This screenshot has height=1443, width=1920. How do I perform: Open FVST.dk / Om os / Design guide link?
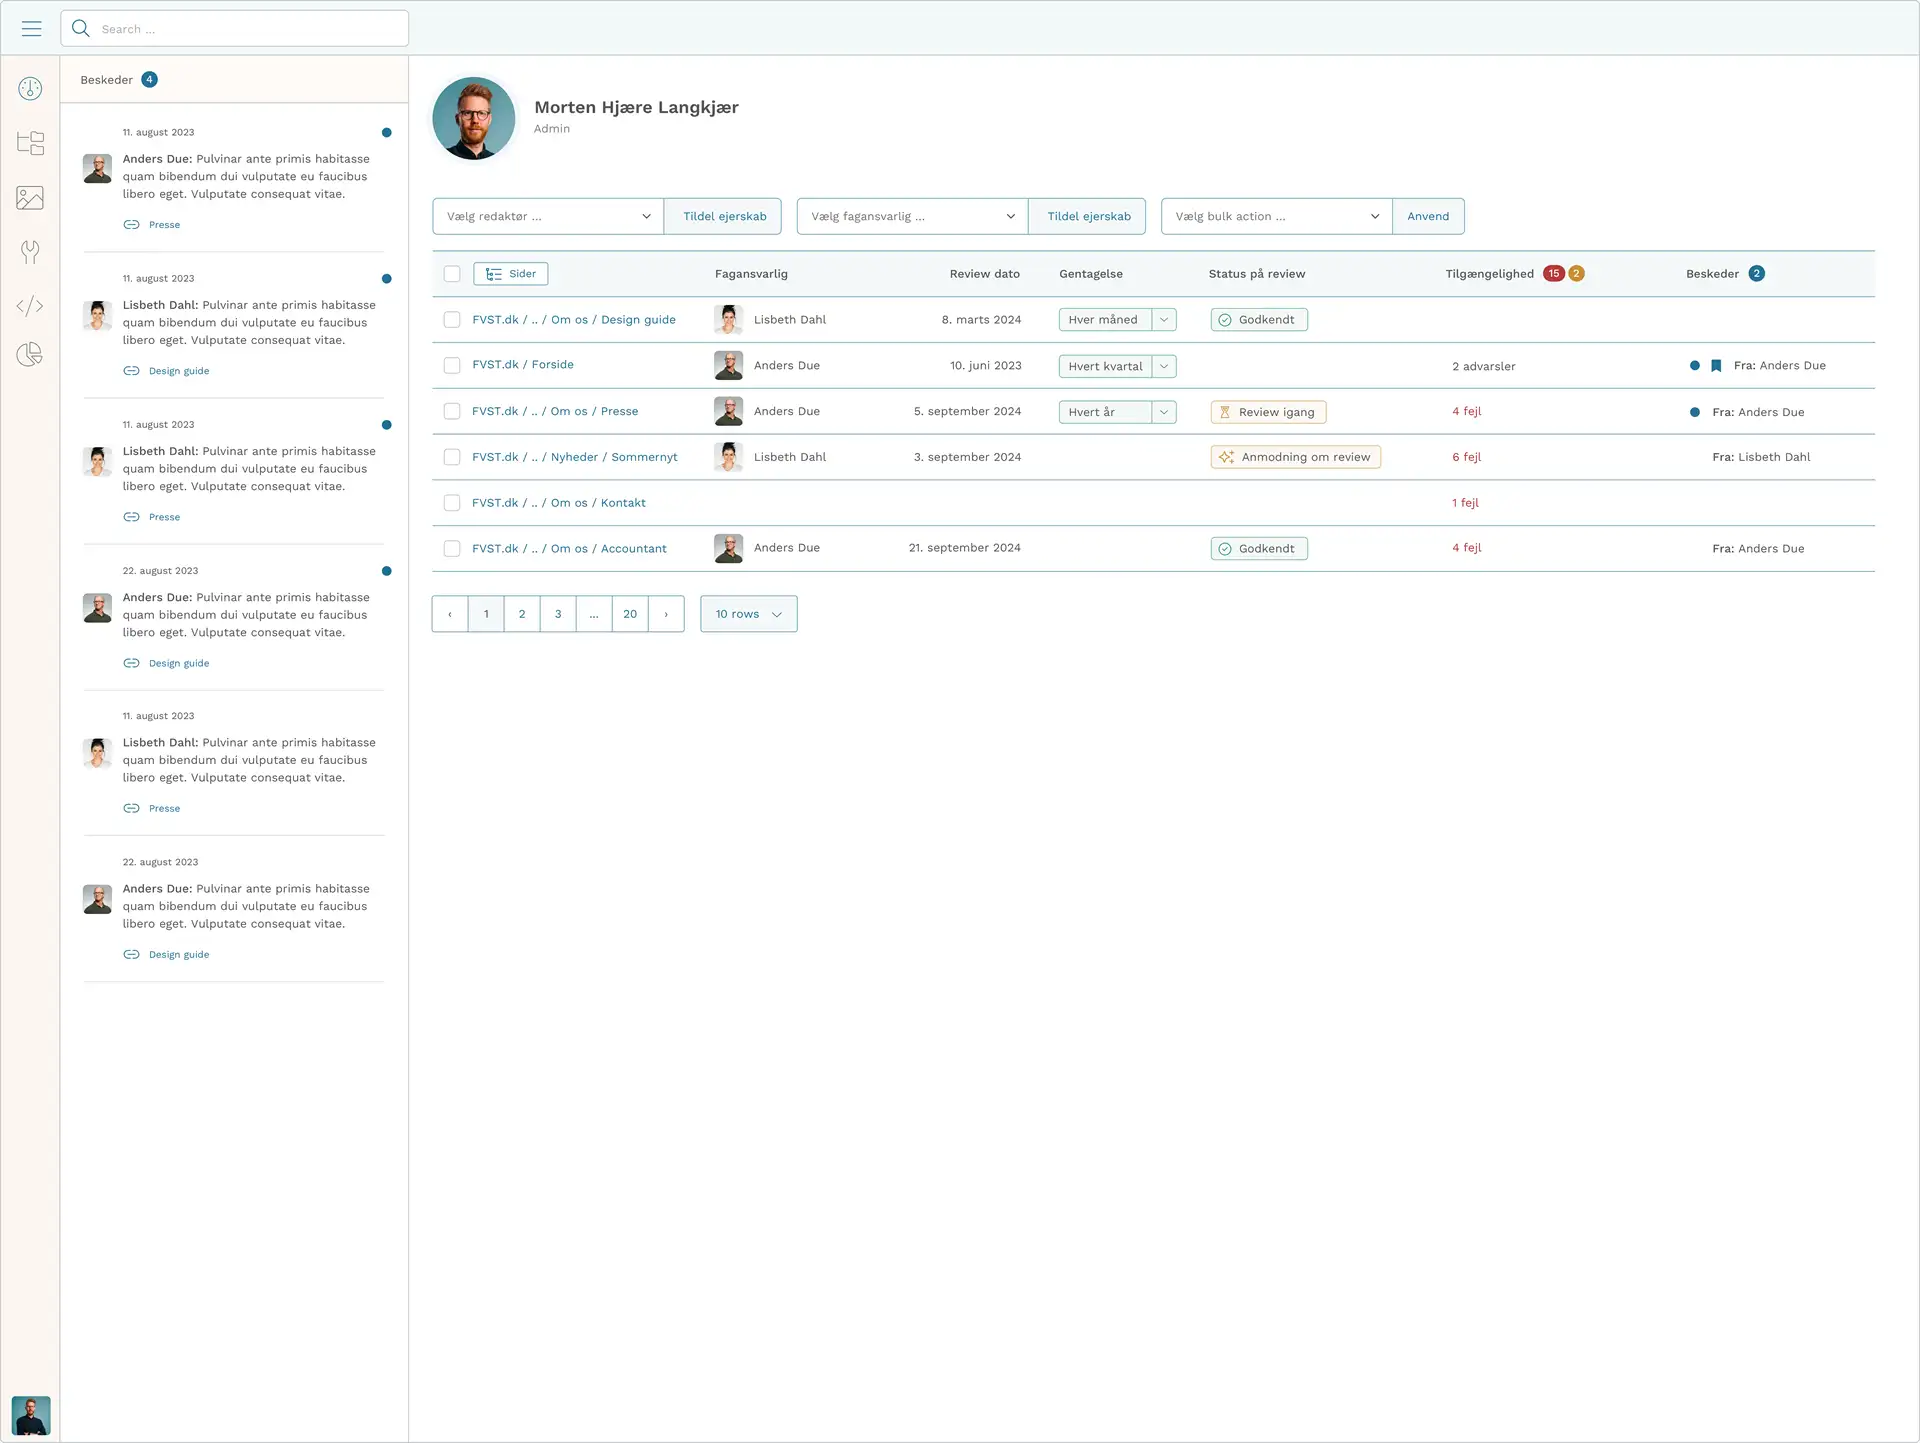coord(574,320)
